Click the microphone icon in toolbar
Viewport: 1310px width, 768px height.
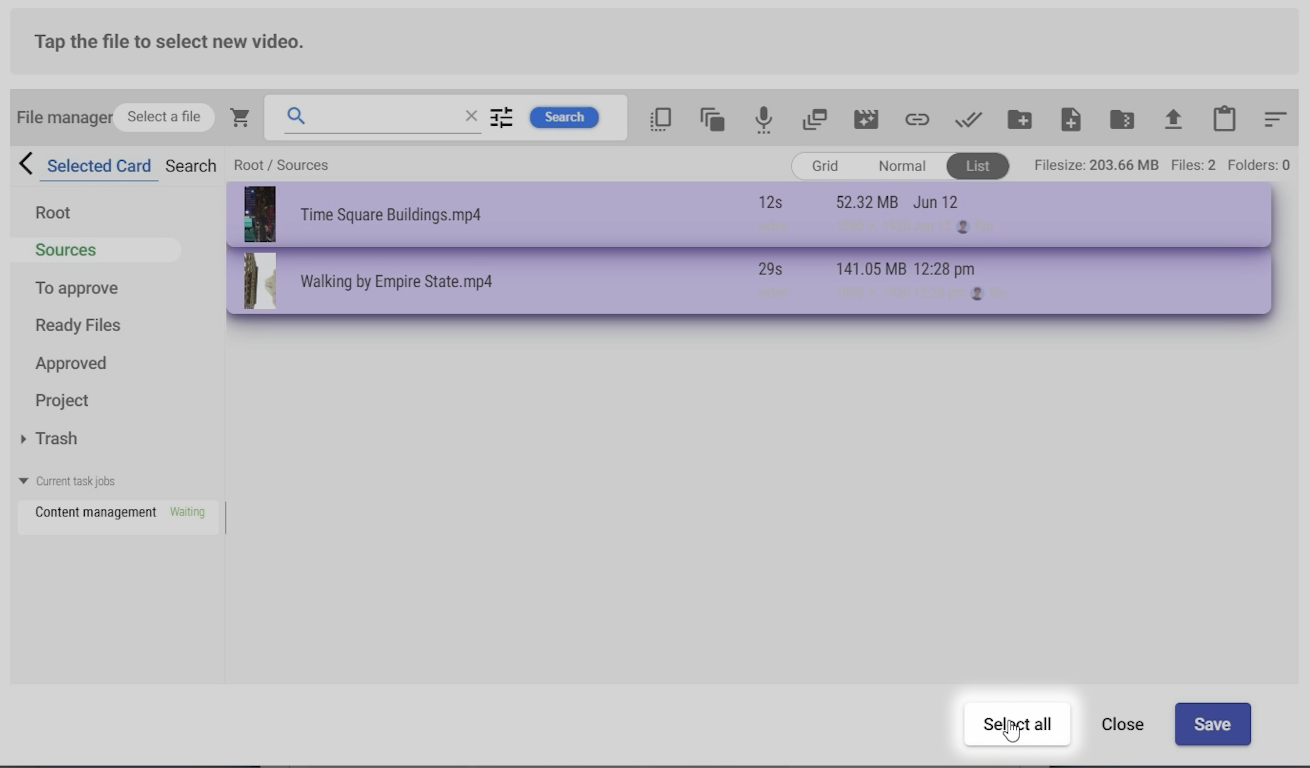click(763, 119)
